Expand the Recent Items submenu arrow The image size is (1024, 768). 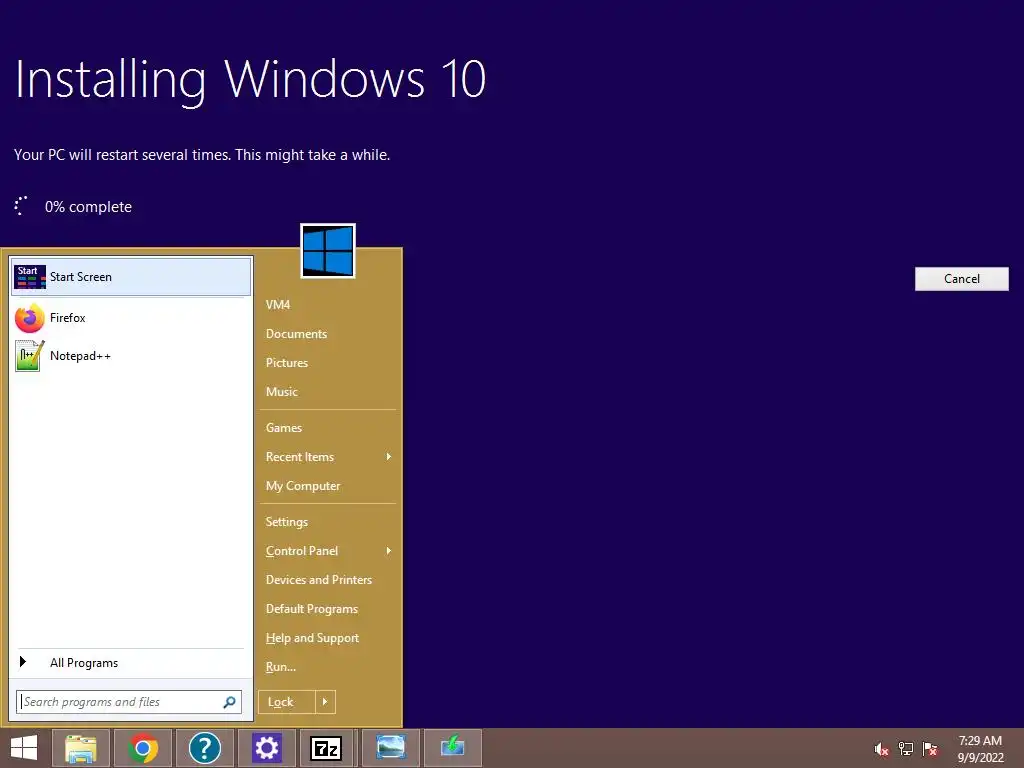click(x=389, y=456)
